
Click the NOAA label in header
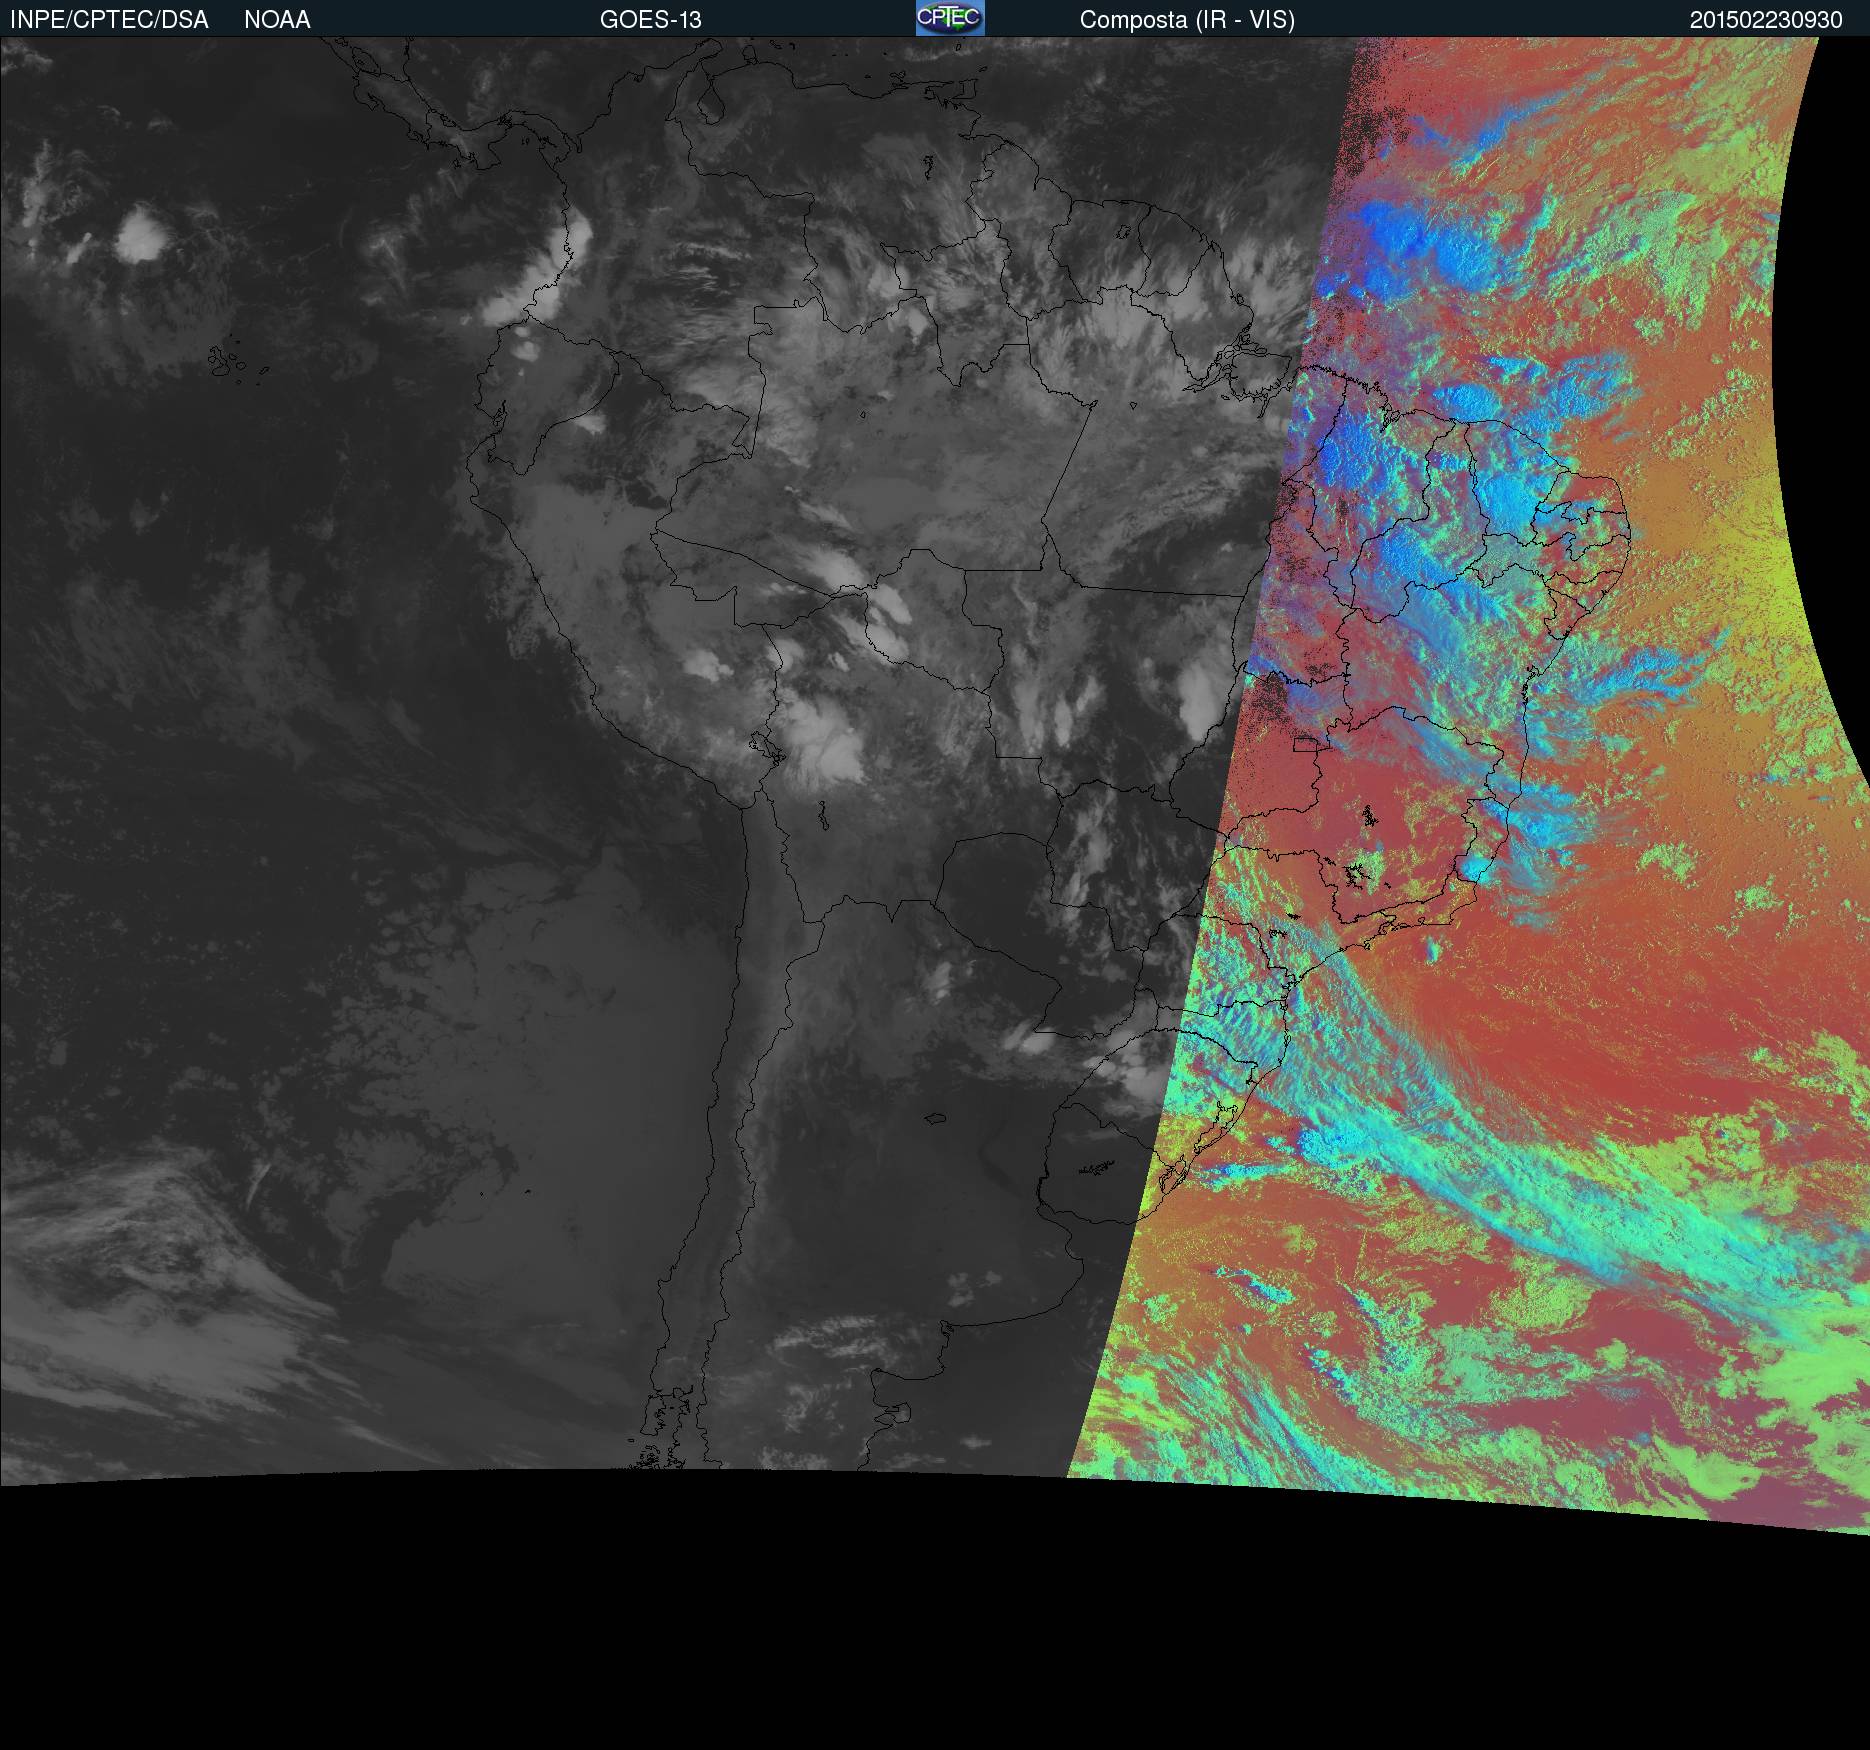277,20
